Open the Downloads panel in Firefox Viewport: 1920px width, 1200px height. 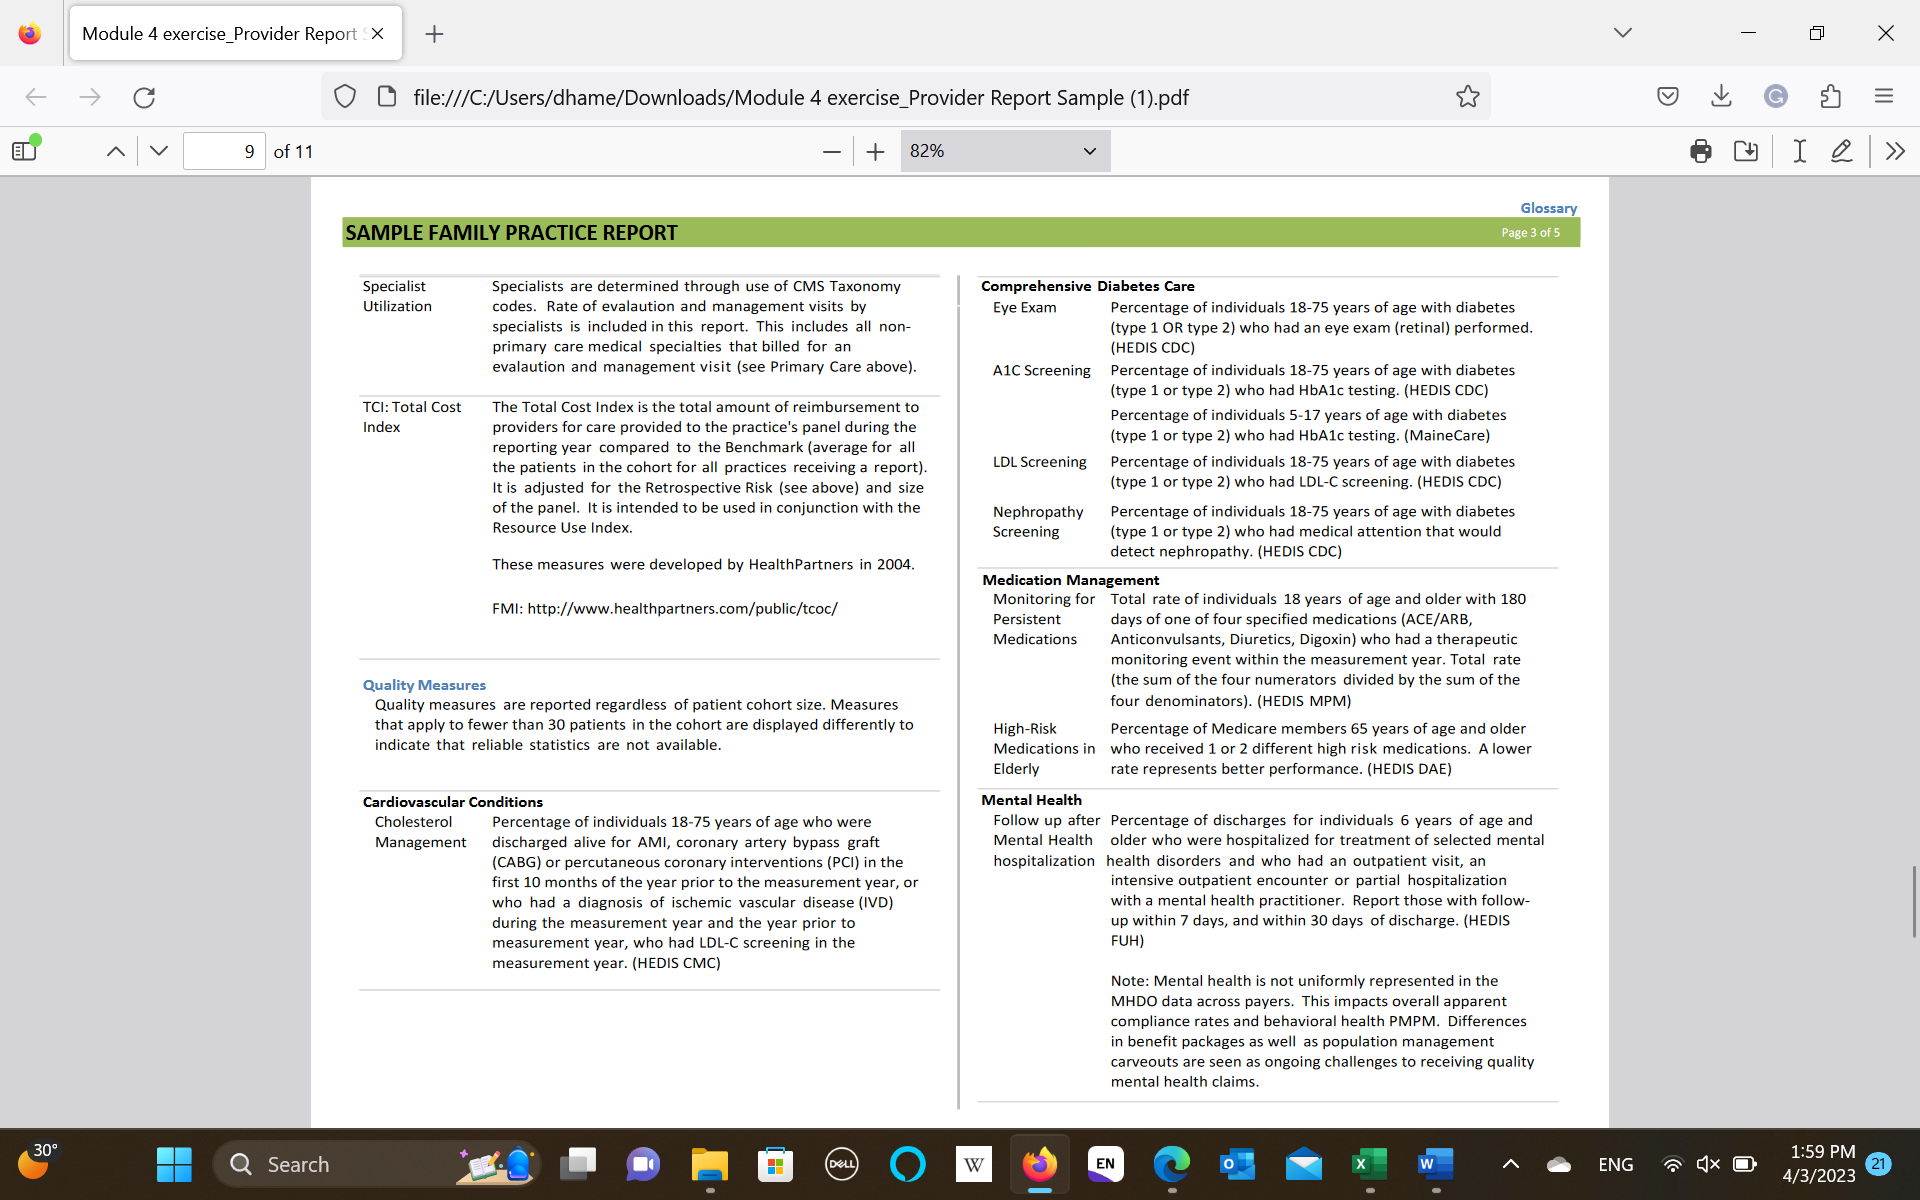pos(1721,96)
